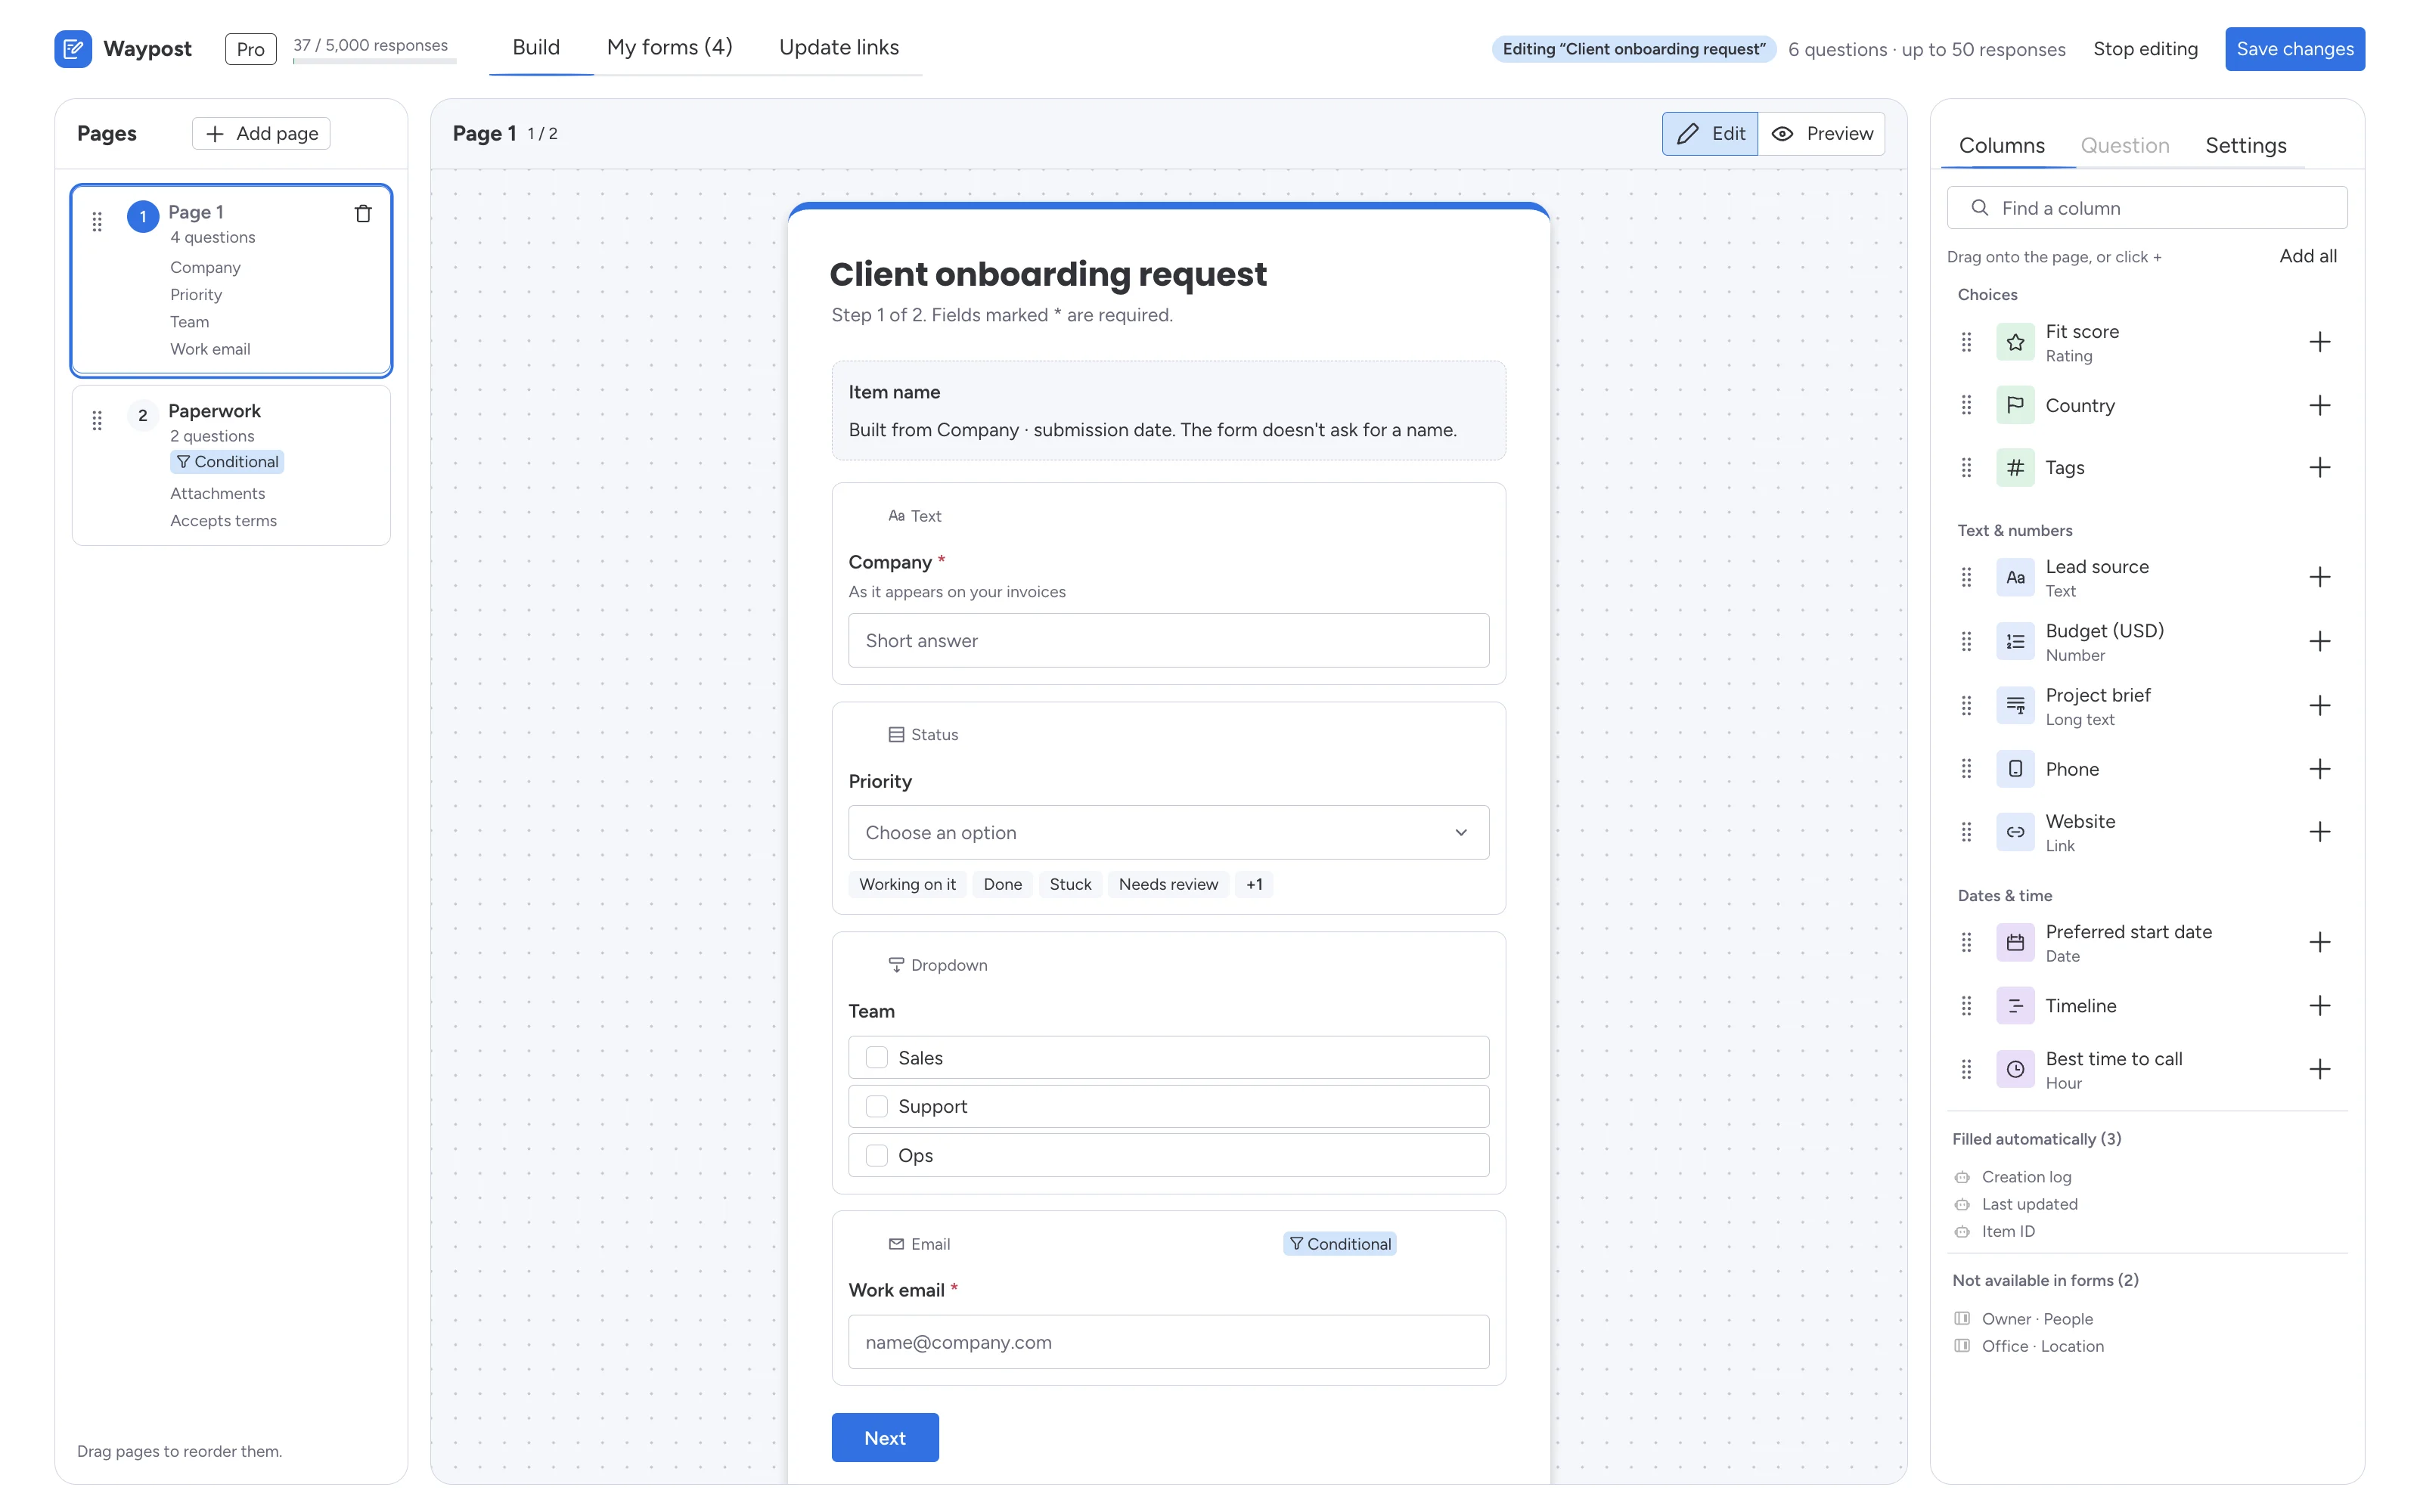Viewport: 2420px width, 1512px height.
Task: Expand the +1 more status options chip
Action: tap(1254, 884)
